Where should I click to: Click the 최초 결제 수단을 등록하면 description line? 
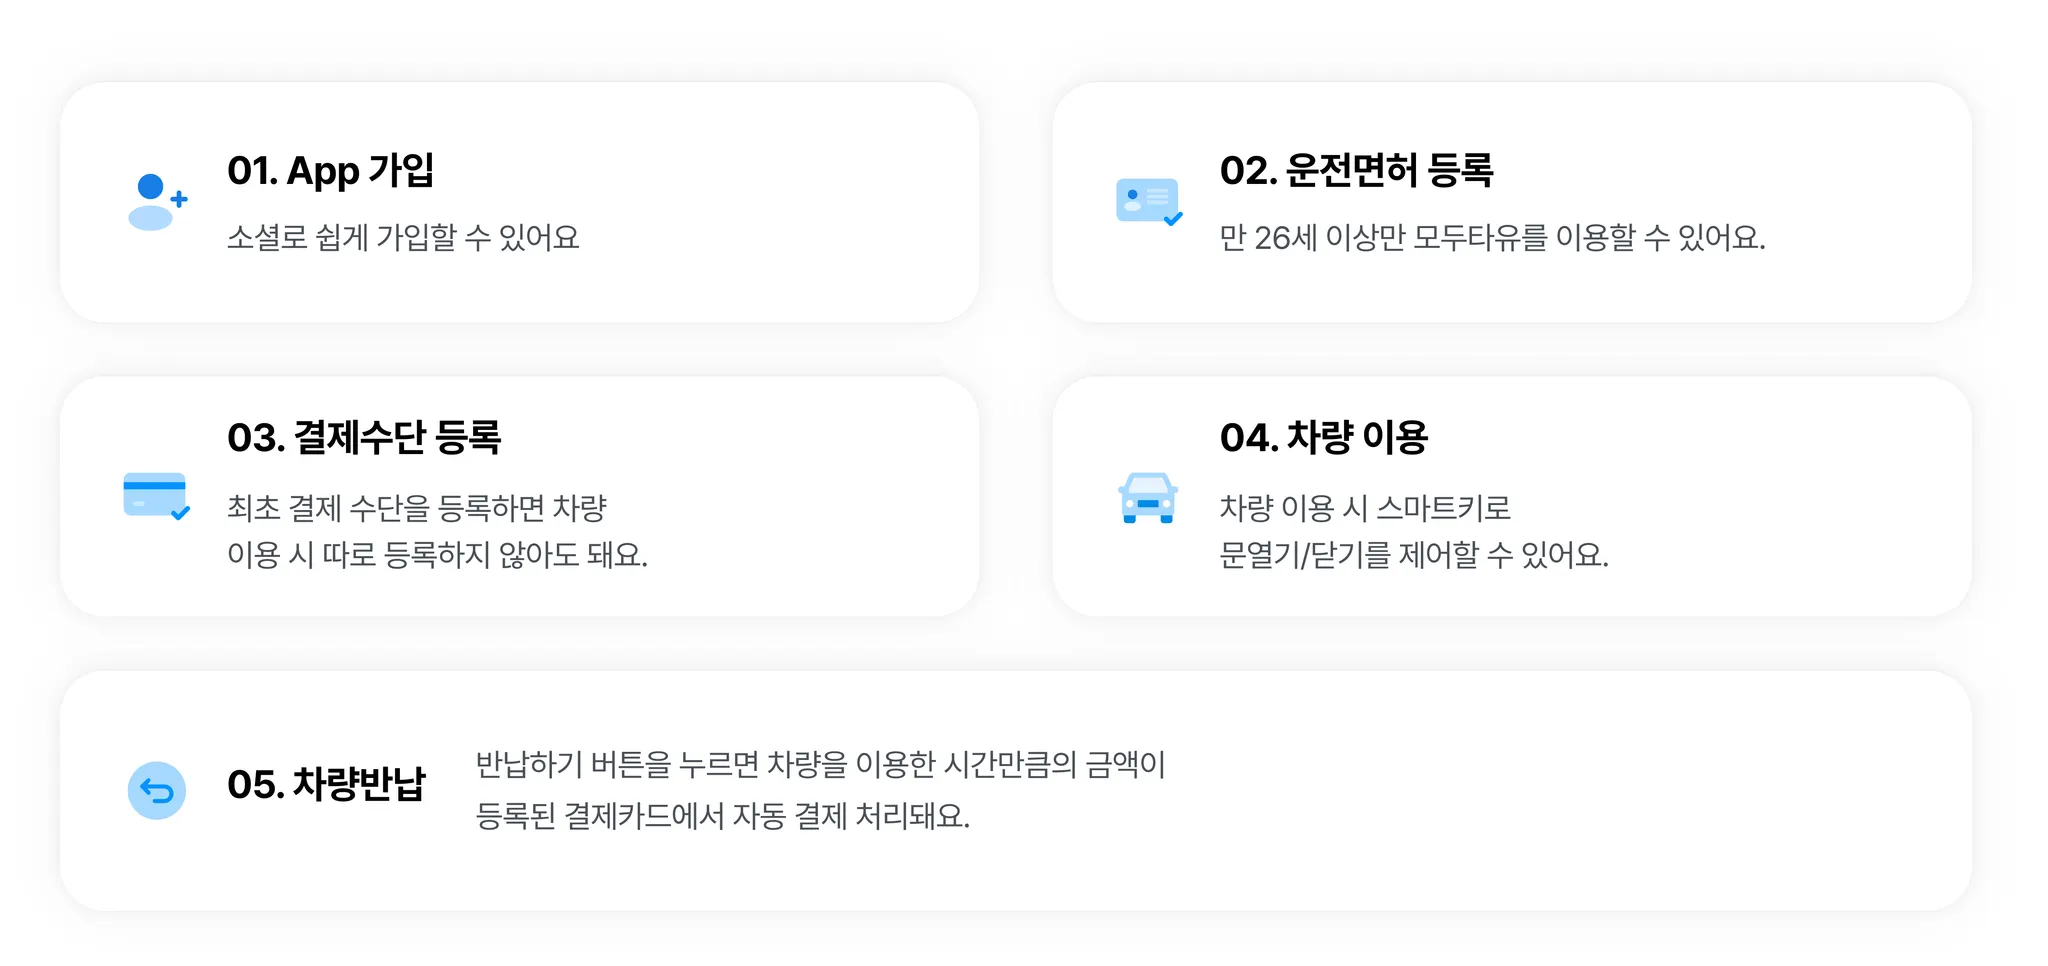[x=417, y=508]
